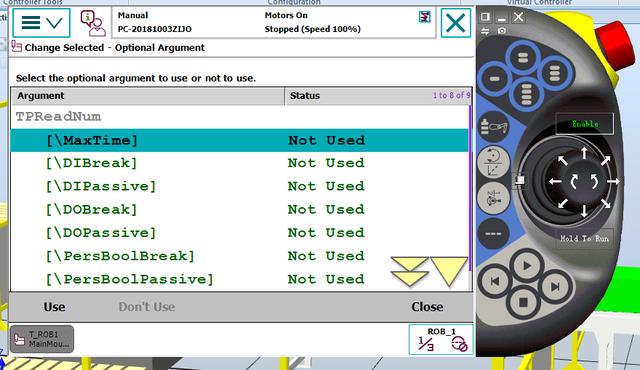
Task: Click the Hold To Run button
Action: [584, 239]
